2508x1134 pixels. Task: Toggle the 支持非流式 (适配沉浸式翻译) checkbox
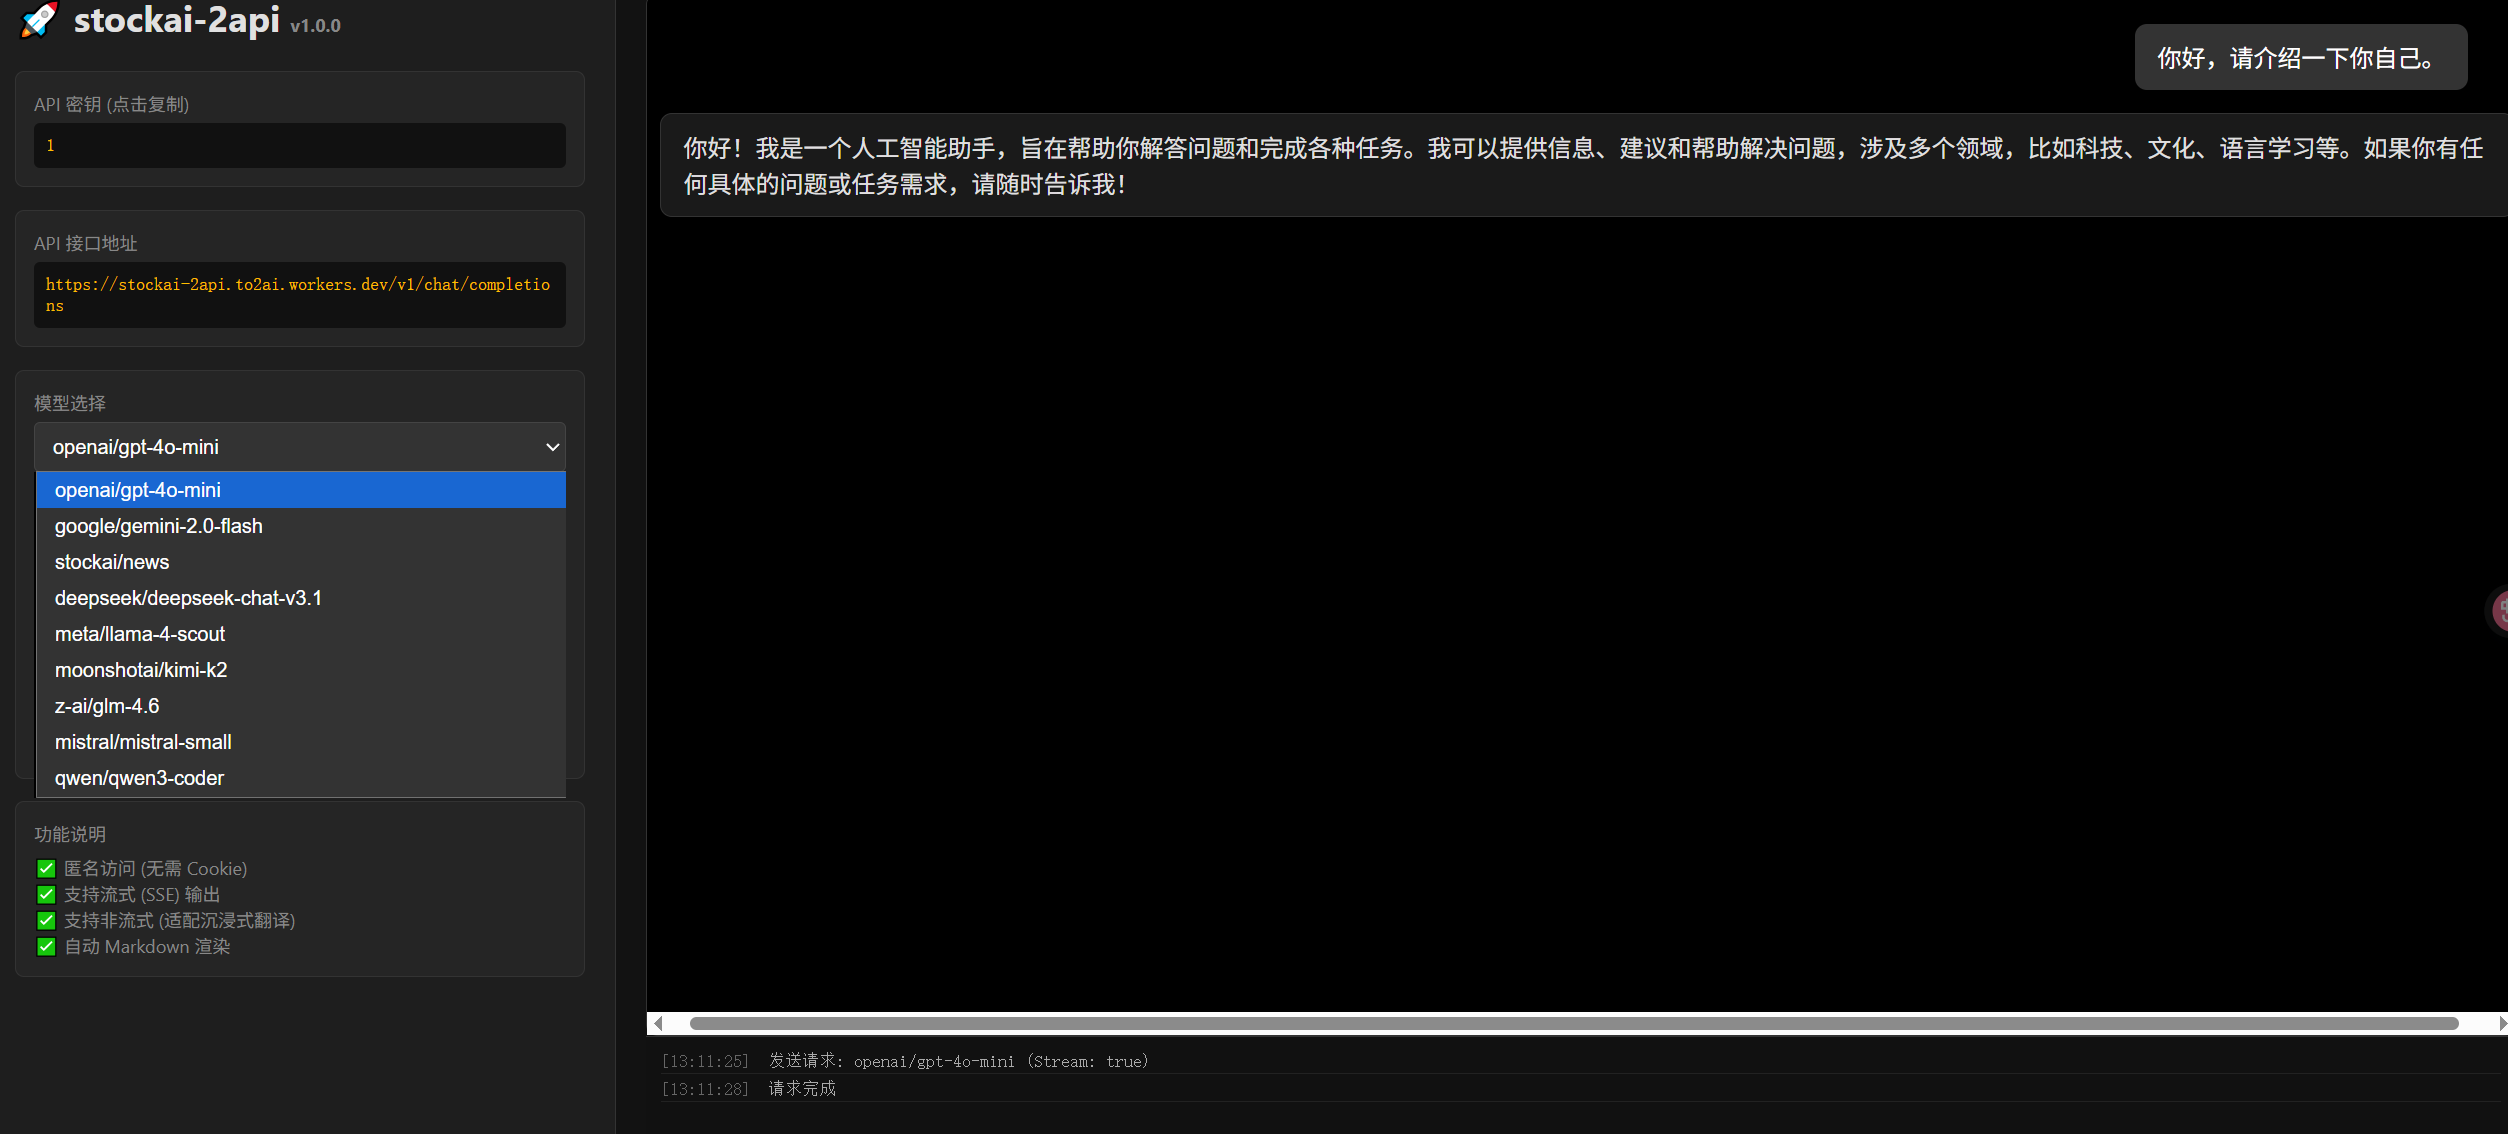[x=45, y=920]
